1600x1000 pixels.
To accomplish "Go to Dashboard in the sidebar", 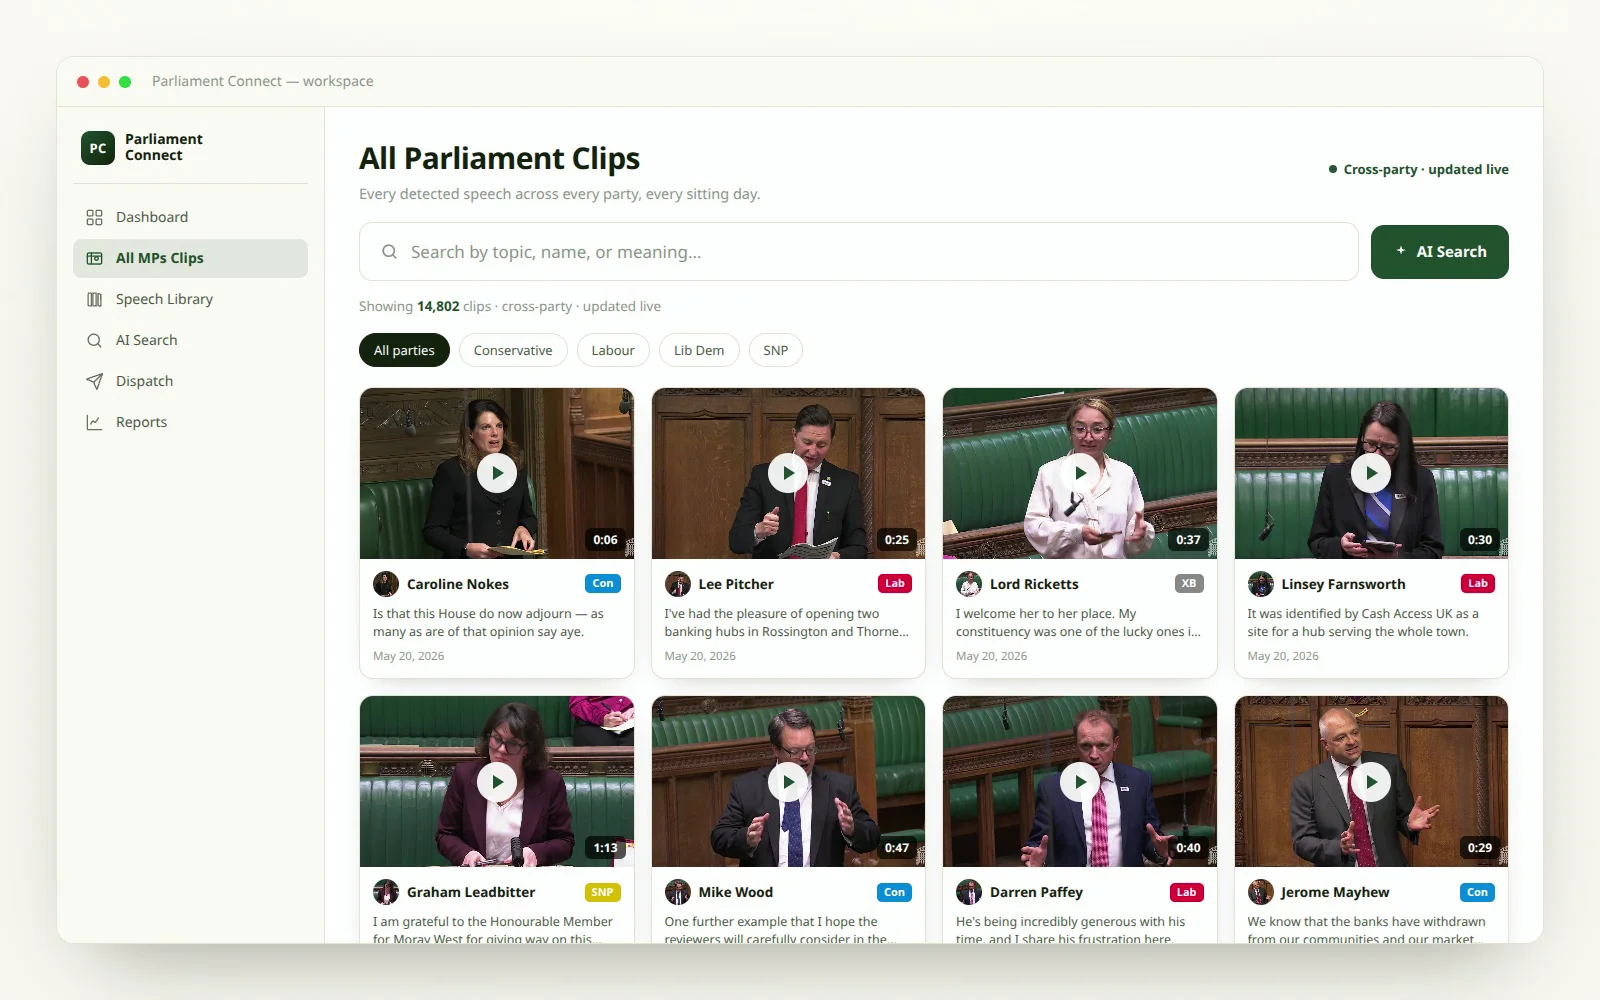I will 190,217.
